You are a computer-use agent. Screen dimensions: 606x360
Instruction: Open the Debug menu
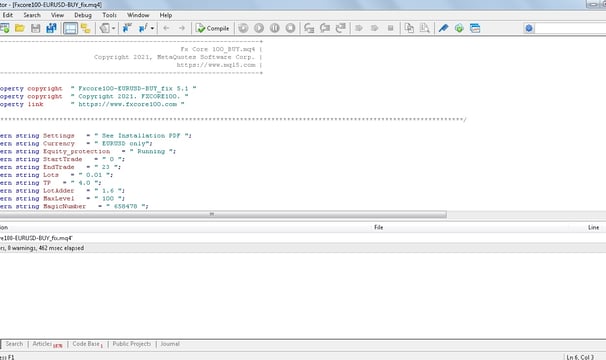click(83, 15)
